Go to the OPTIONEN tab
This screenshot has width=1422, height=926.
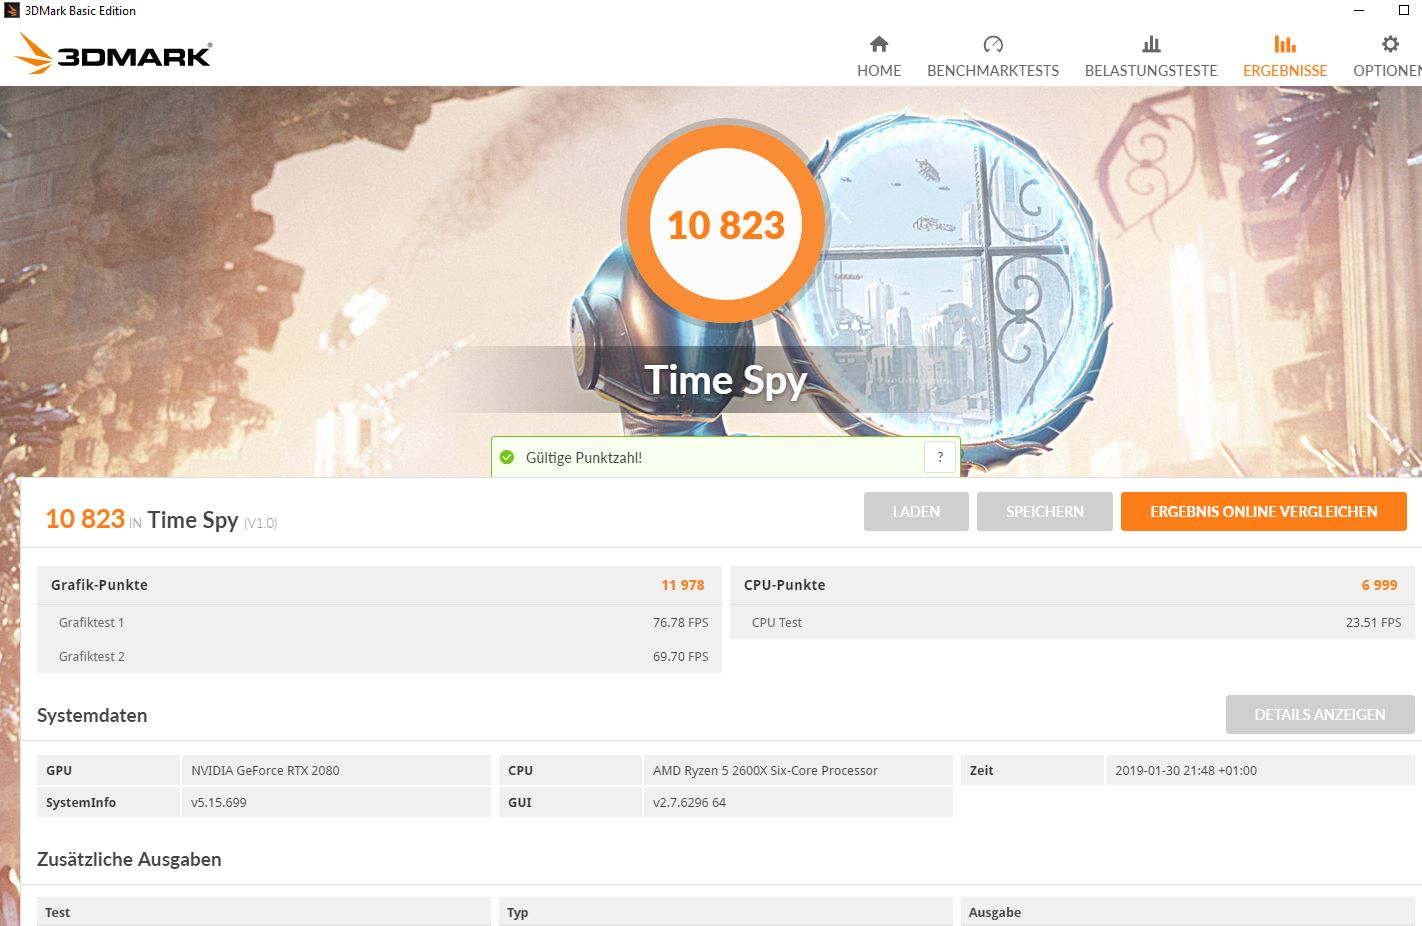tap(1388, 57)
